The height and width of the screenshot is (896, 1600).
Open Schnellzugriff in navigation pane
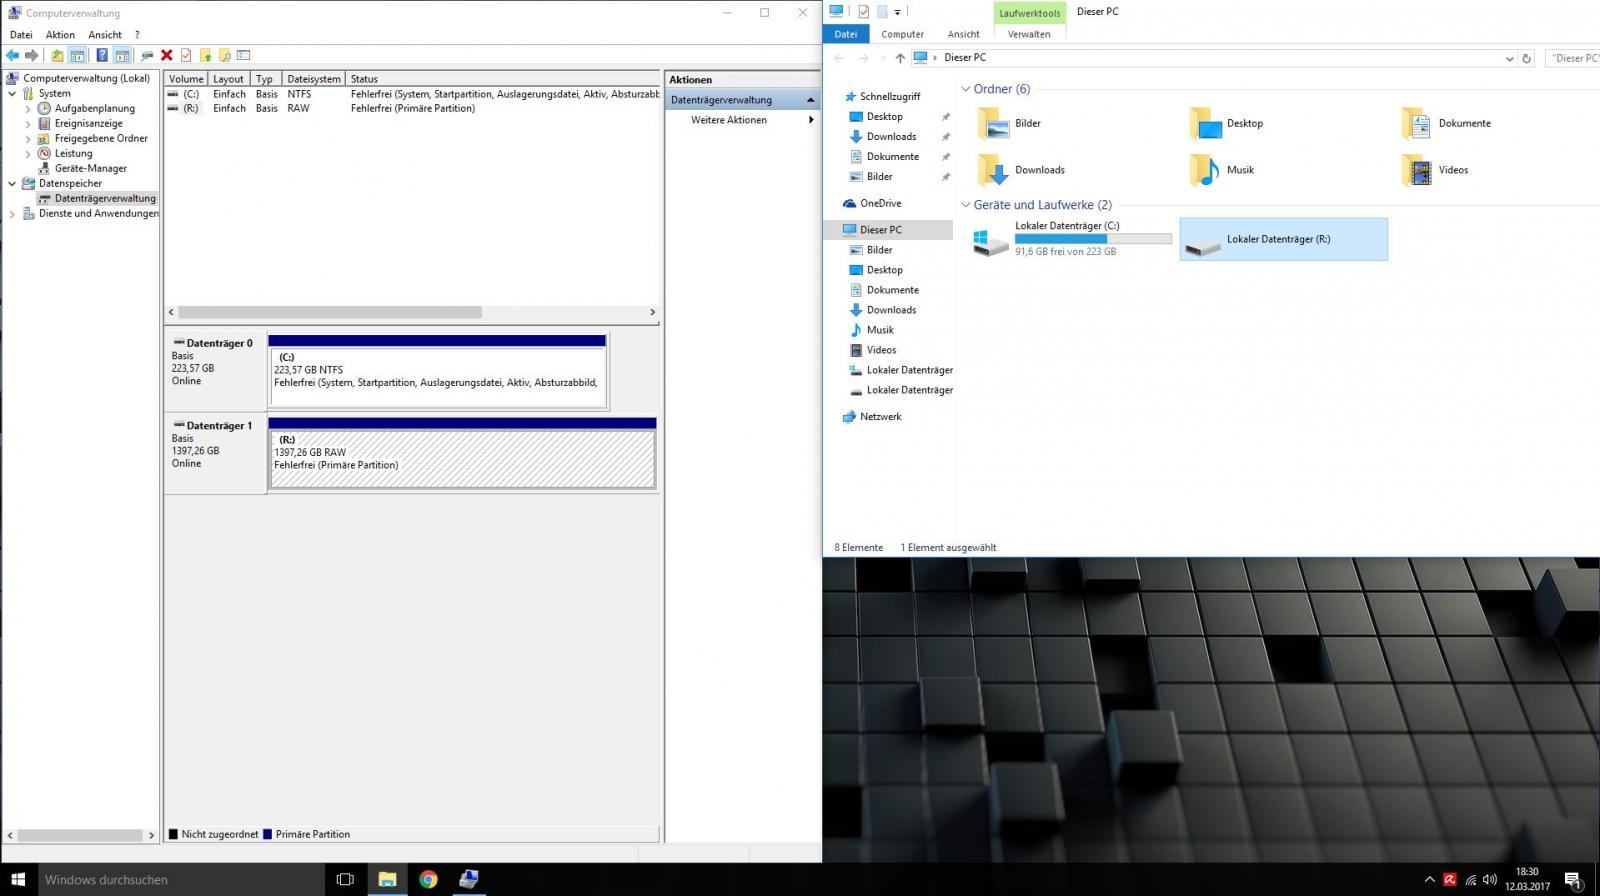(889, 96)
